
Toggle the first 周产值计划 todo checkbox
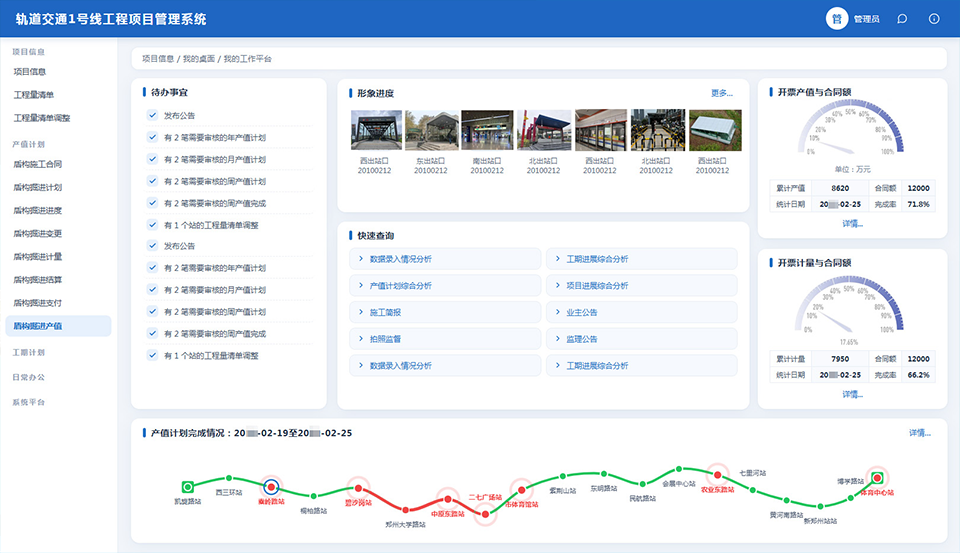coord(152,181)
